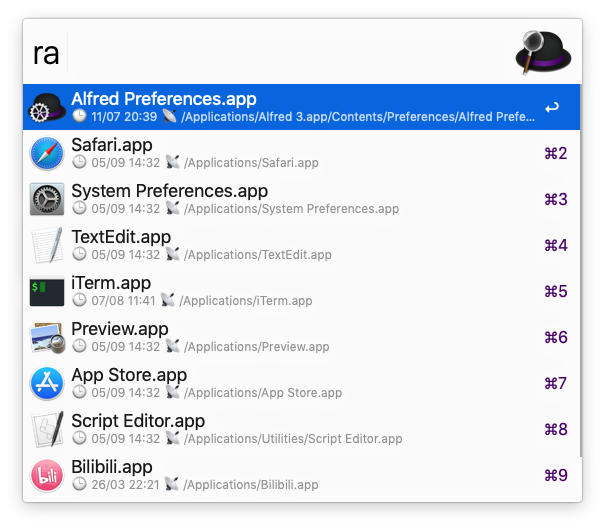Click the clock icon in System Preferences.app row
Viewport: 605px width, 529px height.
click(79, 208)
